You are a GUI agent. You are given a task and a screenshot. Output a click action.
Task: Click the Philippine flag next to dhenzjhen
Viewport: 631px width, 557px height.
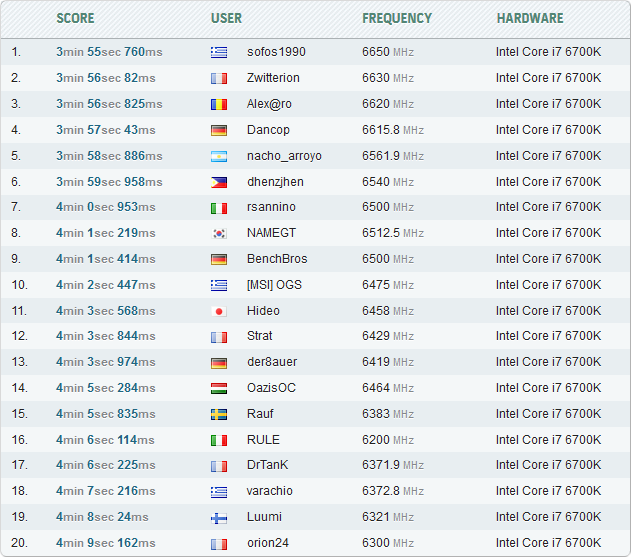coord(219,182)
